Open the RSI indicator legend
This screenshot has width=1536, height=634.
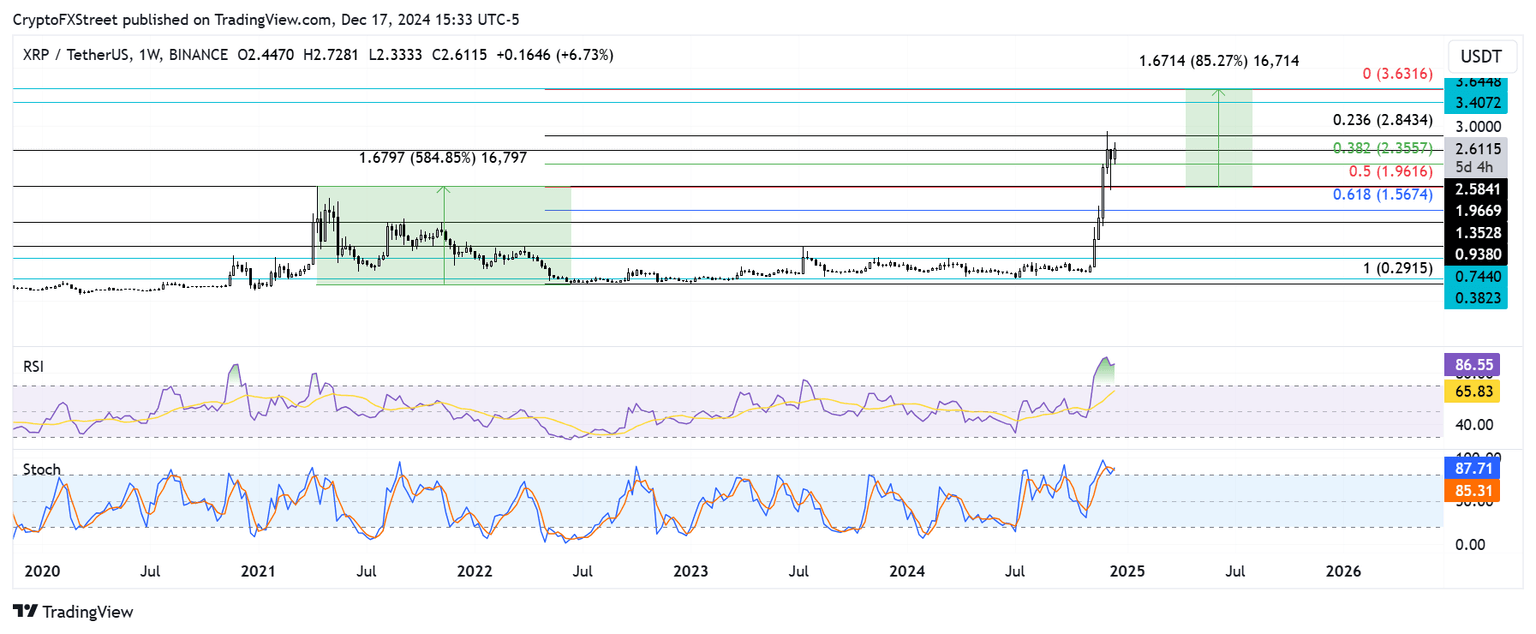(x=33, y=366)
